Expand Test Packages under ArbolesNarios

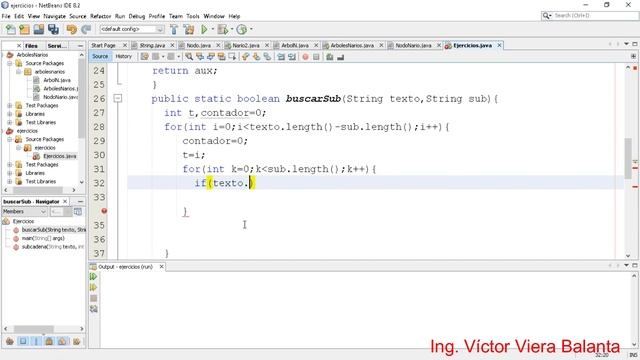click(9, 105)
